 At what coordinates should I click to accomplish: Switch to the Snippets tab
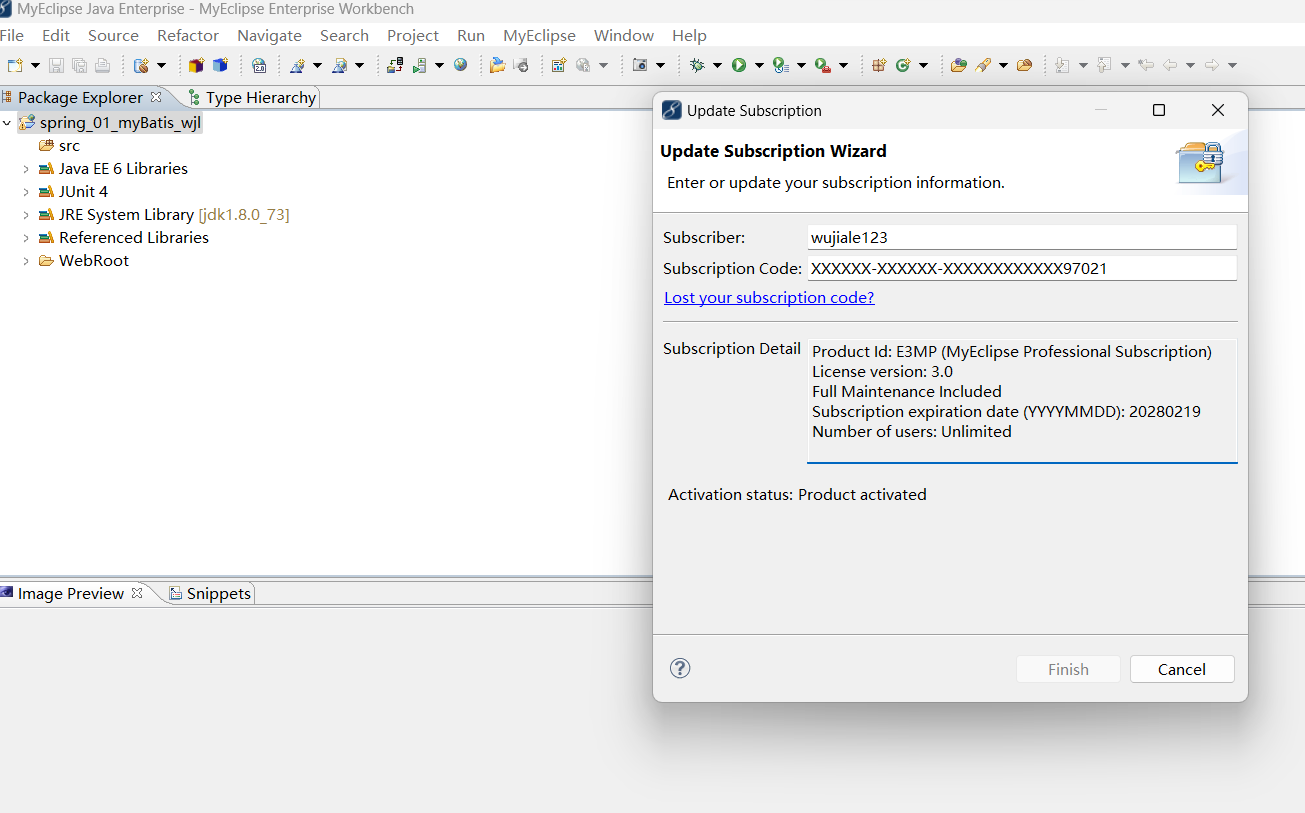click(x=209, y=593)
